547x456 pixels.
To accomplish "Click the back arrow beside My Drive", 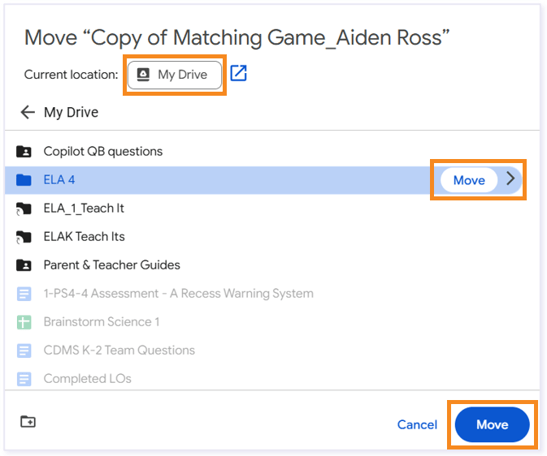I will tap(28, 112).
